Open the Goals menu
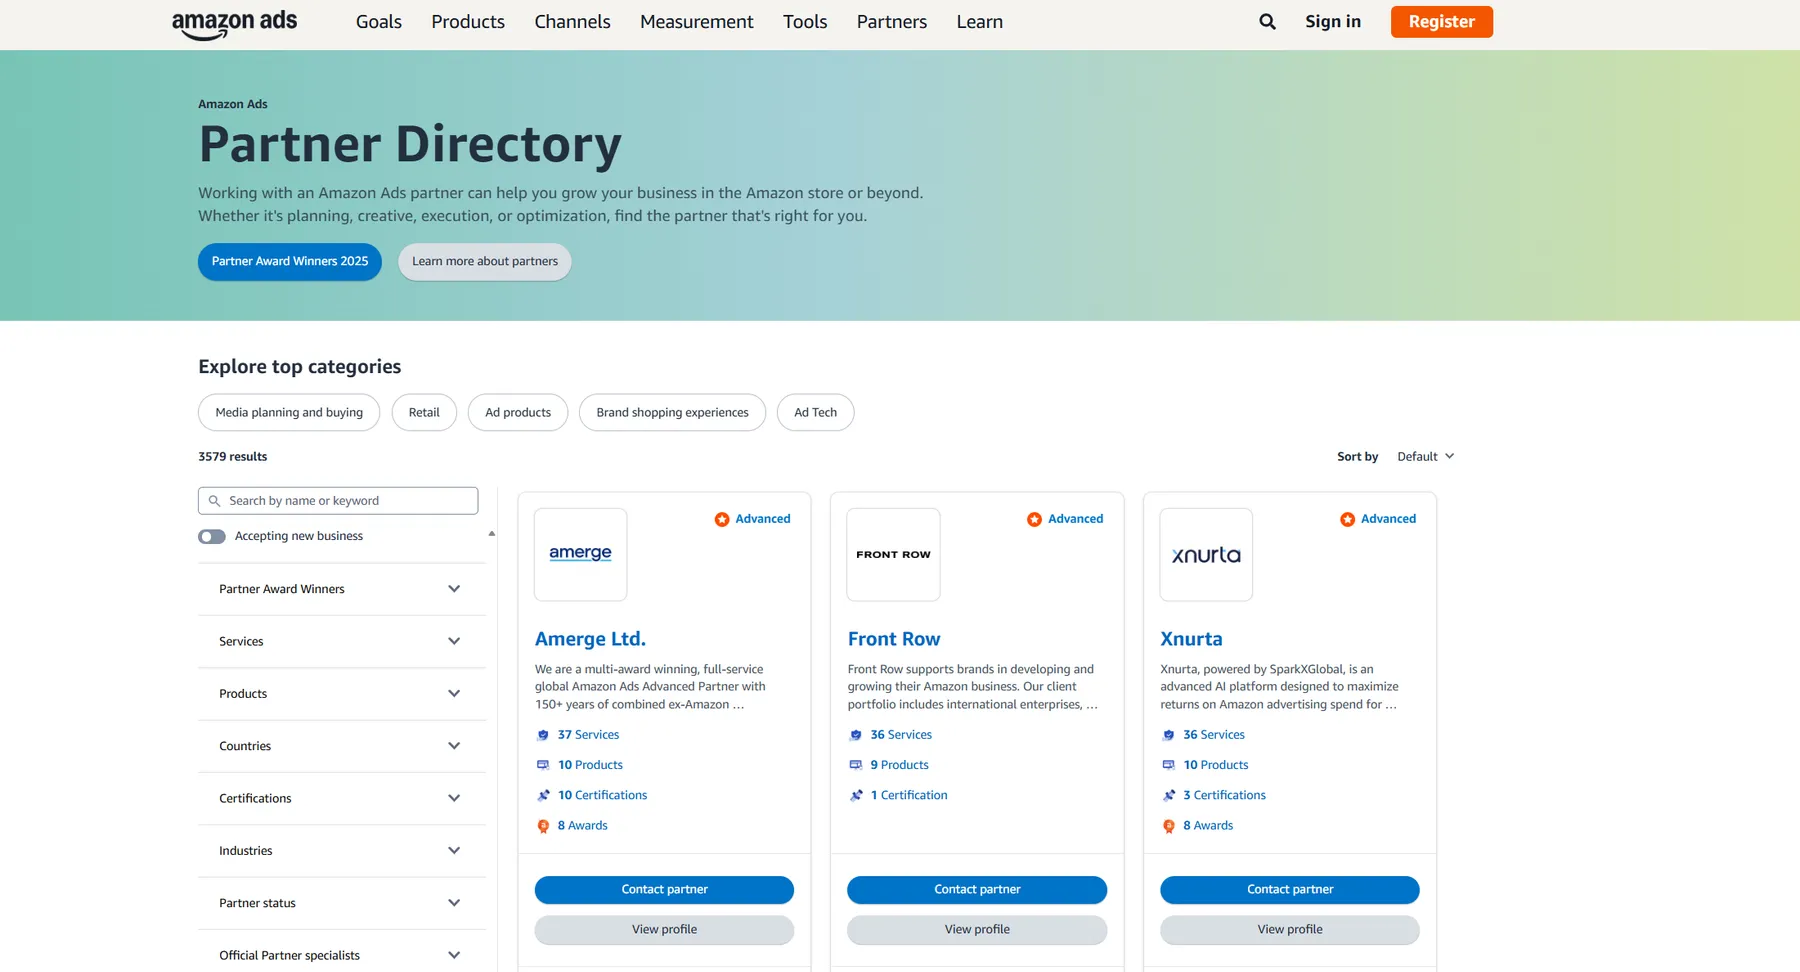Image resolution: width=1800 pixels, height=972 pixels. (379, 22)
